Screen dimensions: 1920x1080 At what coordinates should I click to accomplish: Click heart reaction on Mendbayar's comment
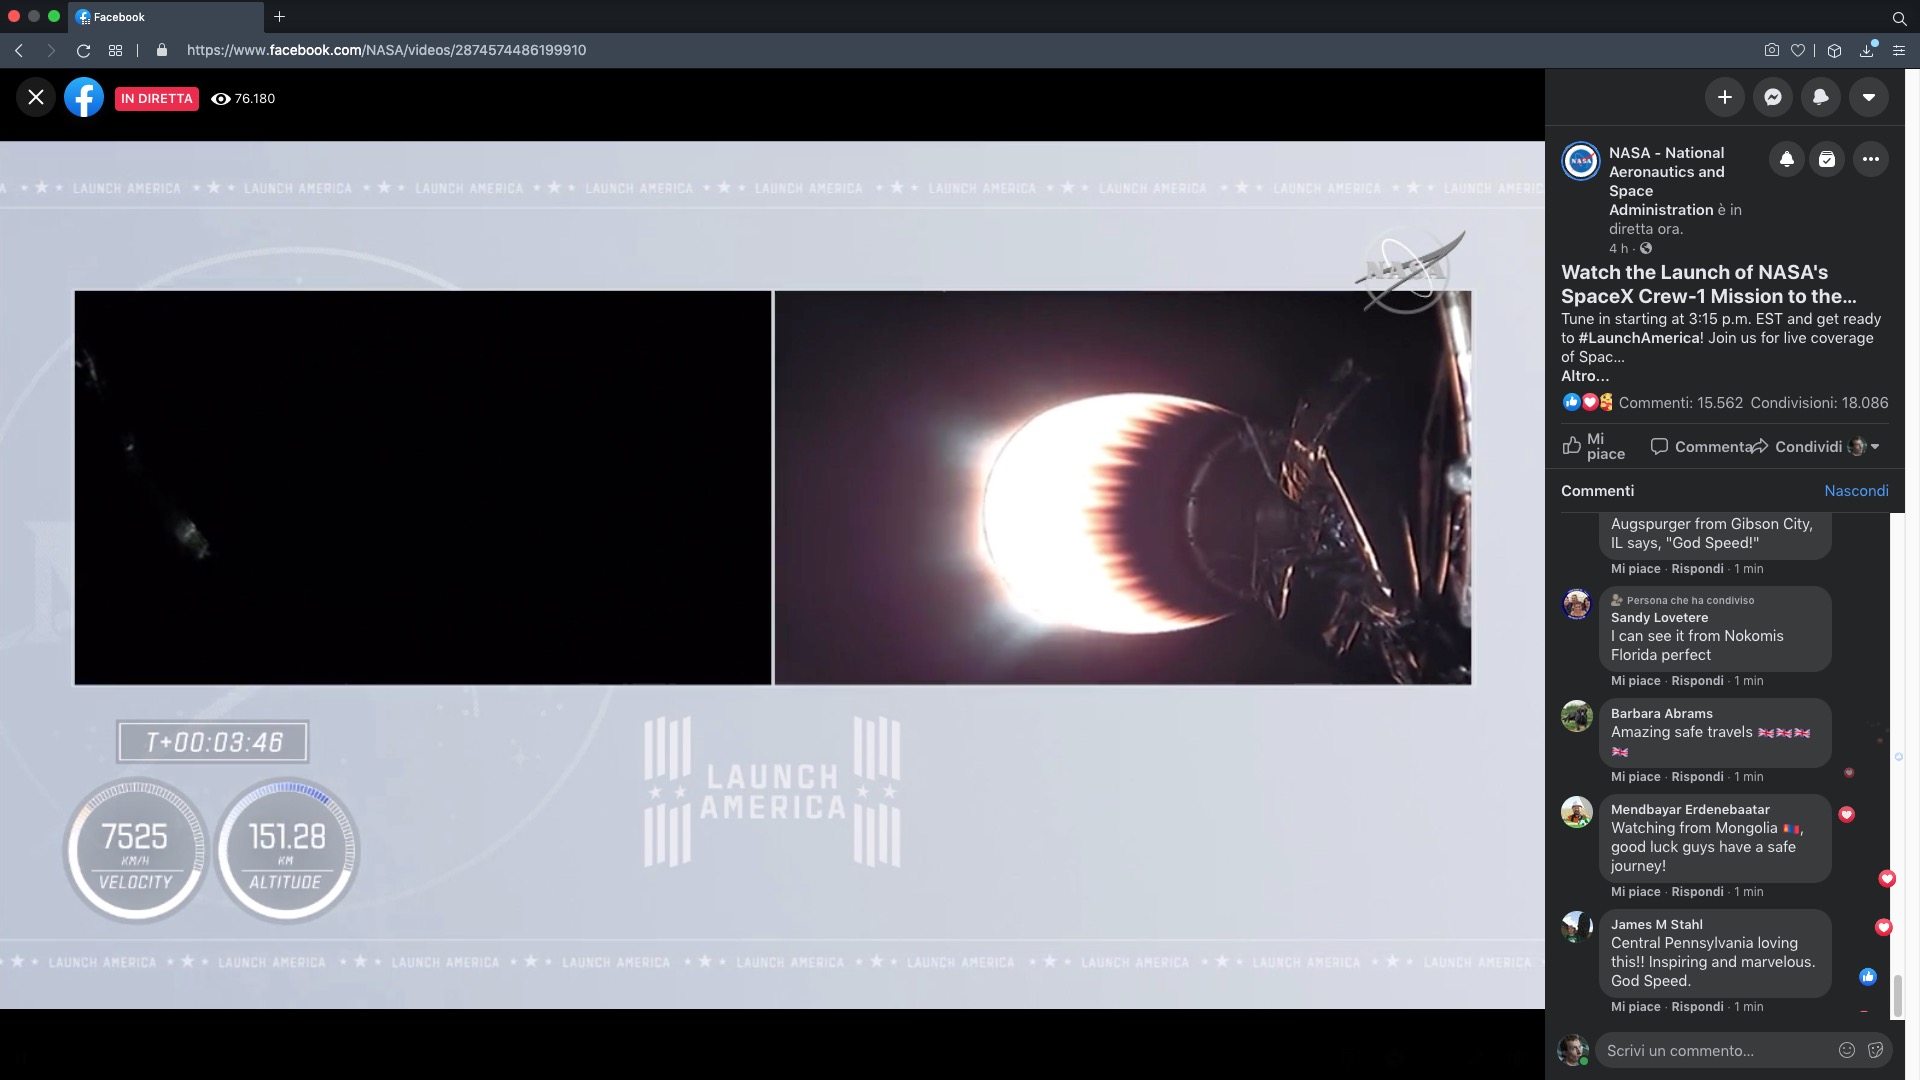pyautogui.click(x=1846, y=814)
